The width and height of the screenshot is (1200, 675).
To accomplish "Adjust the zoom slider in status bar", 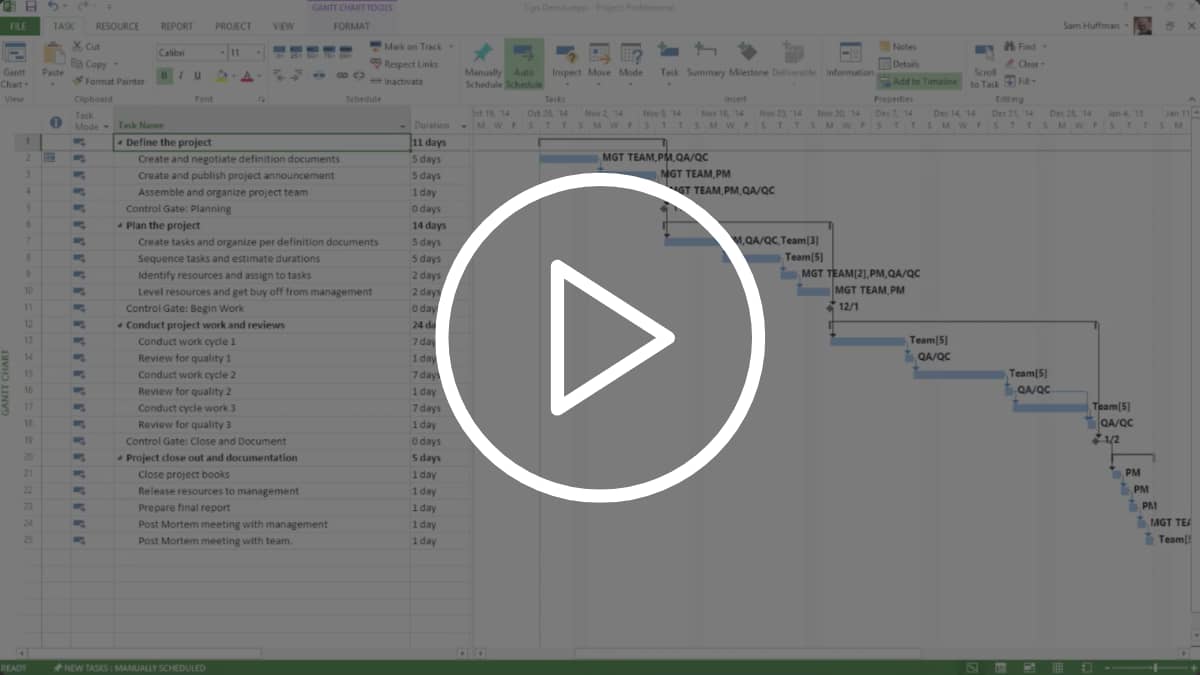I will [x=1155, y=667].
